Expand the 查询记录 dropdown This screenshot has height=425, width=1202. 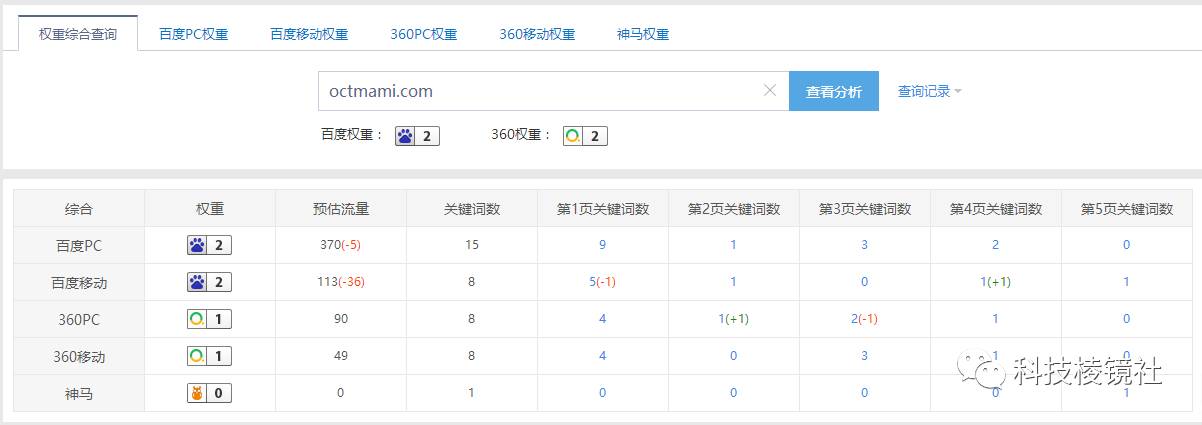(929, 91)
